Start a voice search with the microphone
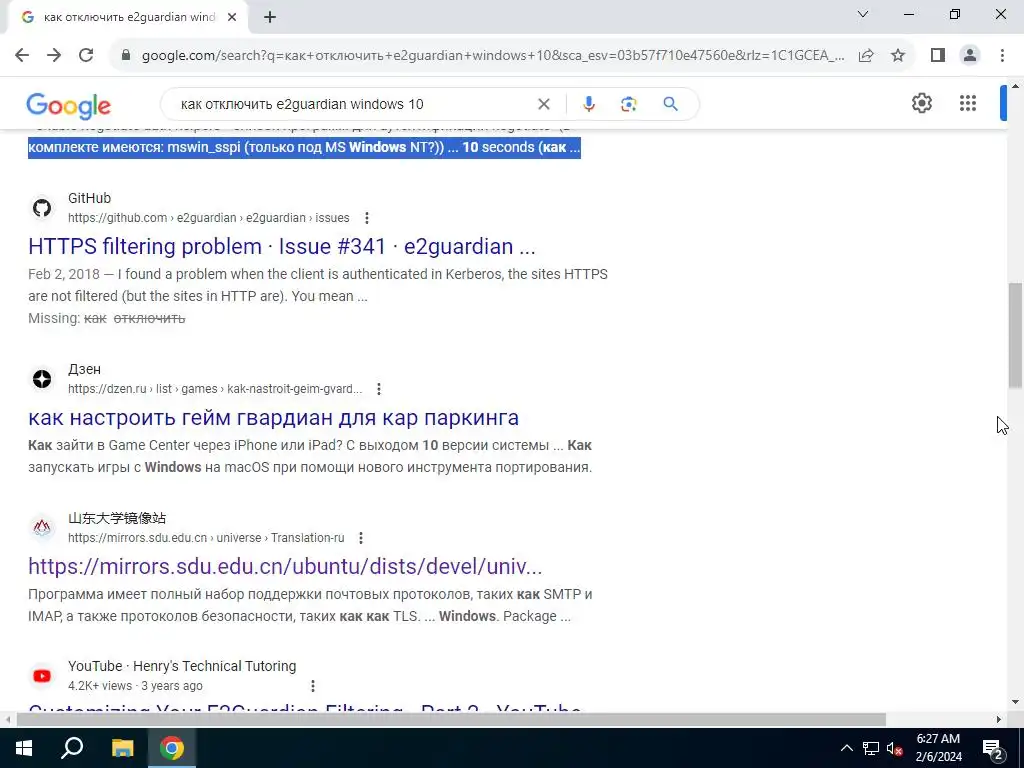1024x768 pixels. pos(588,104)
